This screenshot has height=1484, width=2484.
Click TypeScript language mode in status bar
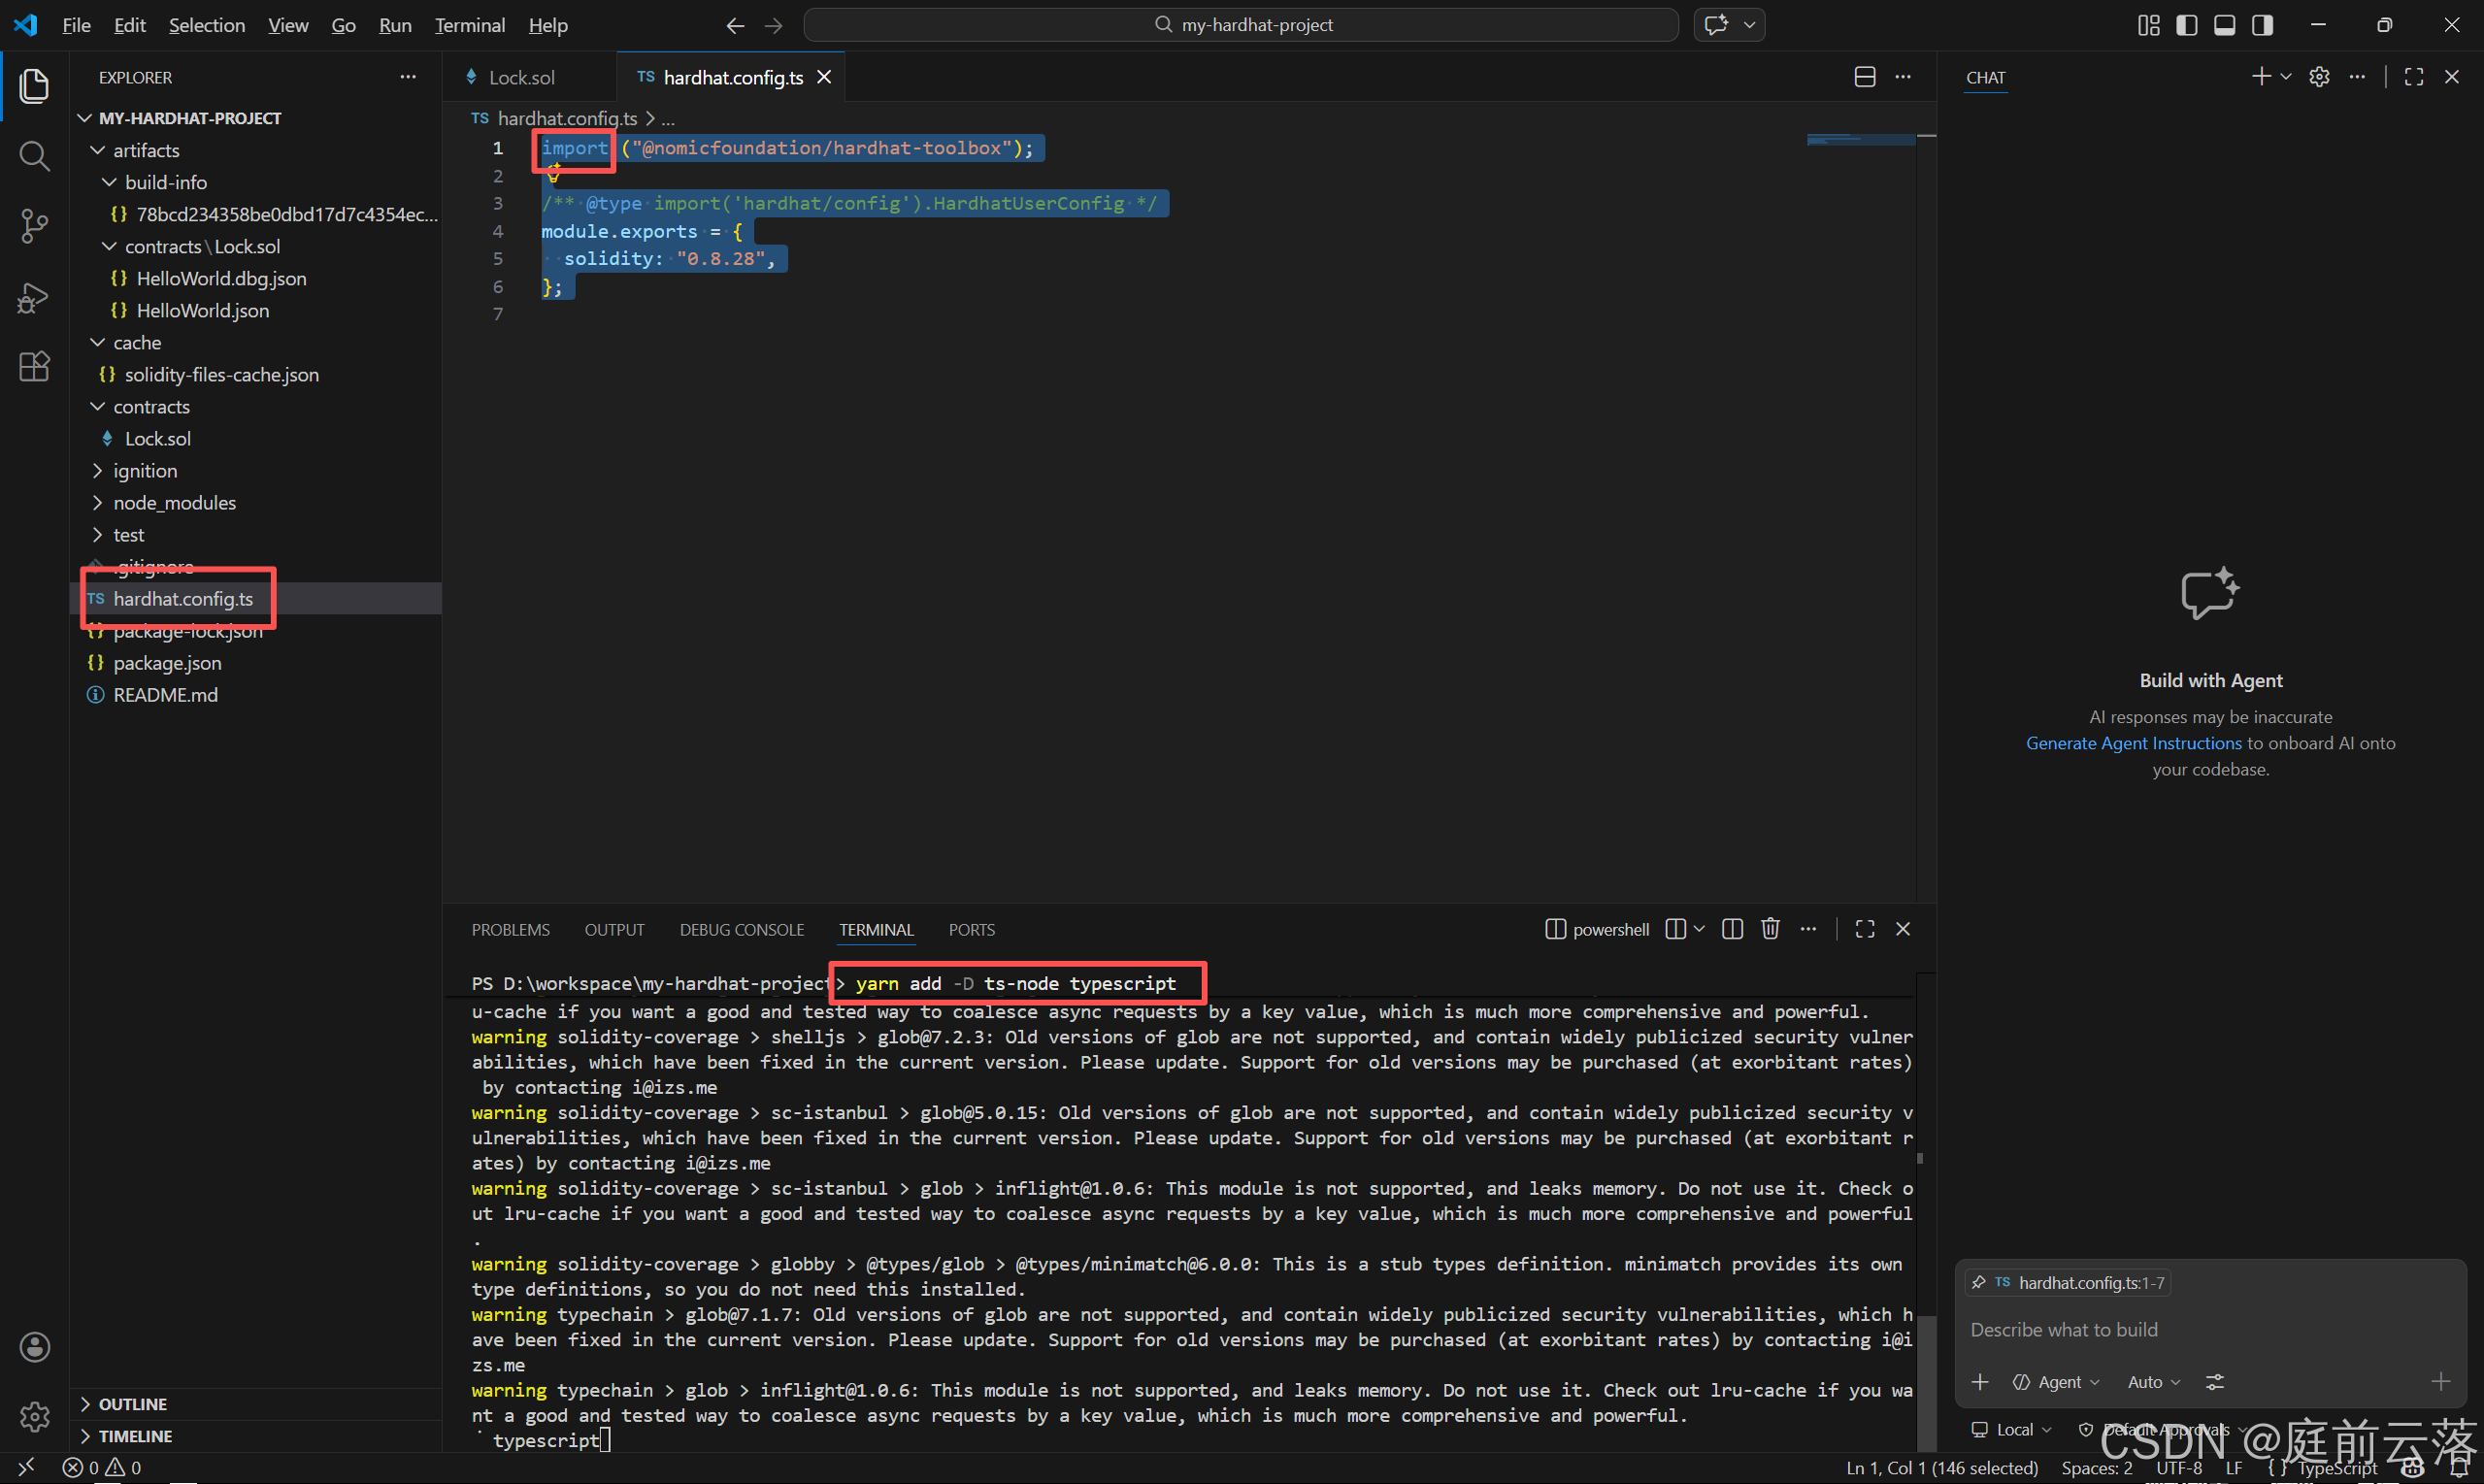(2336, 1467)
